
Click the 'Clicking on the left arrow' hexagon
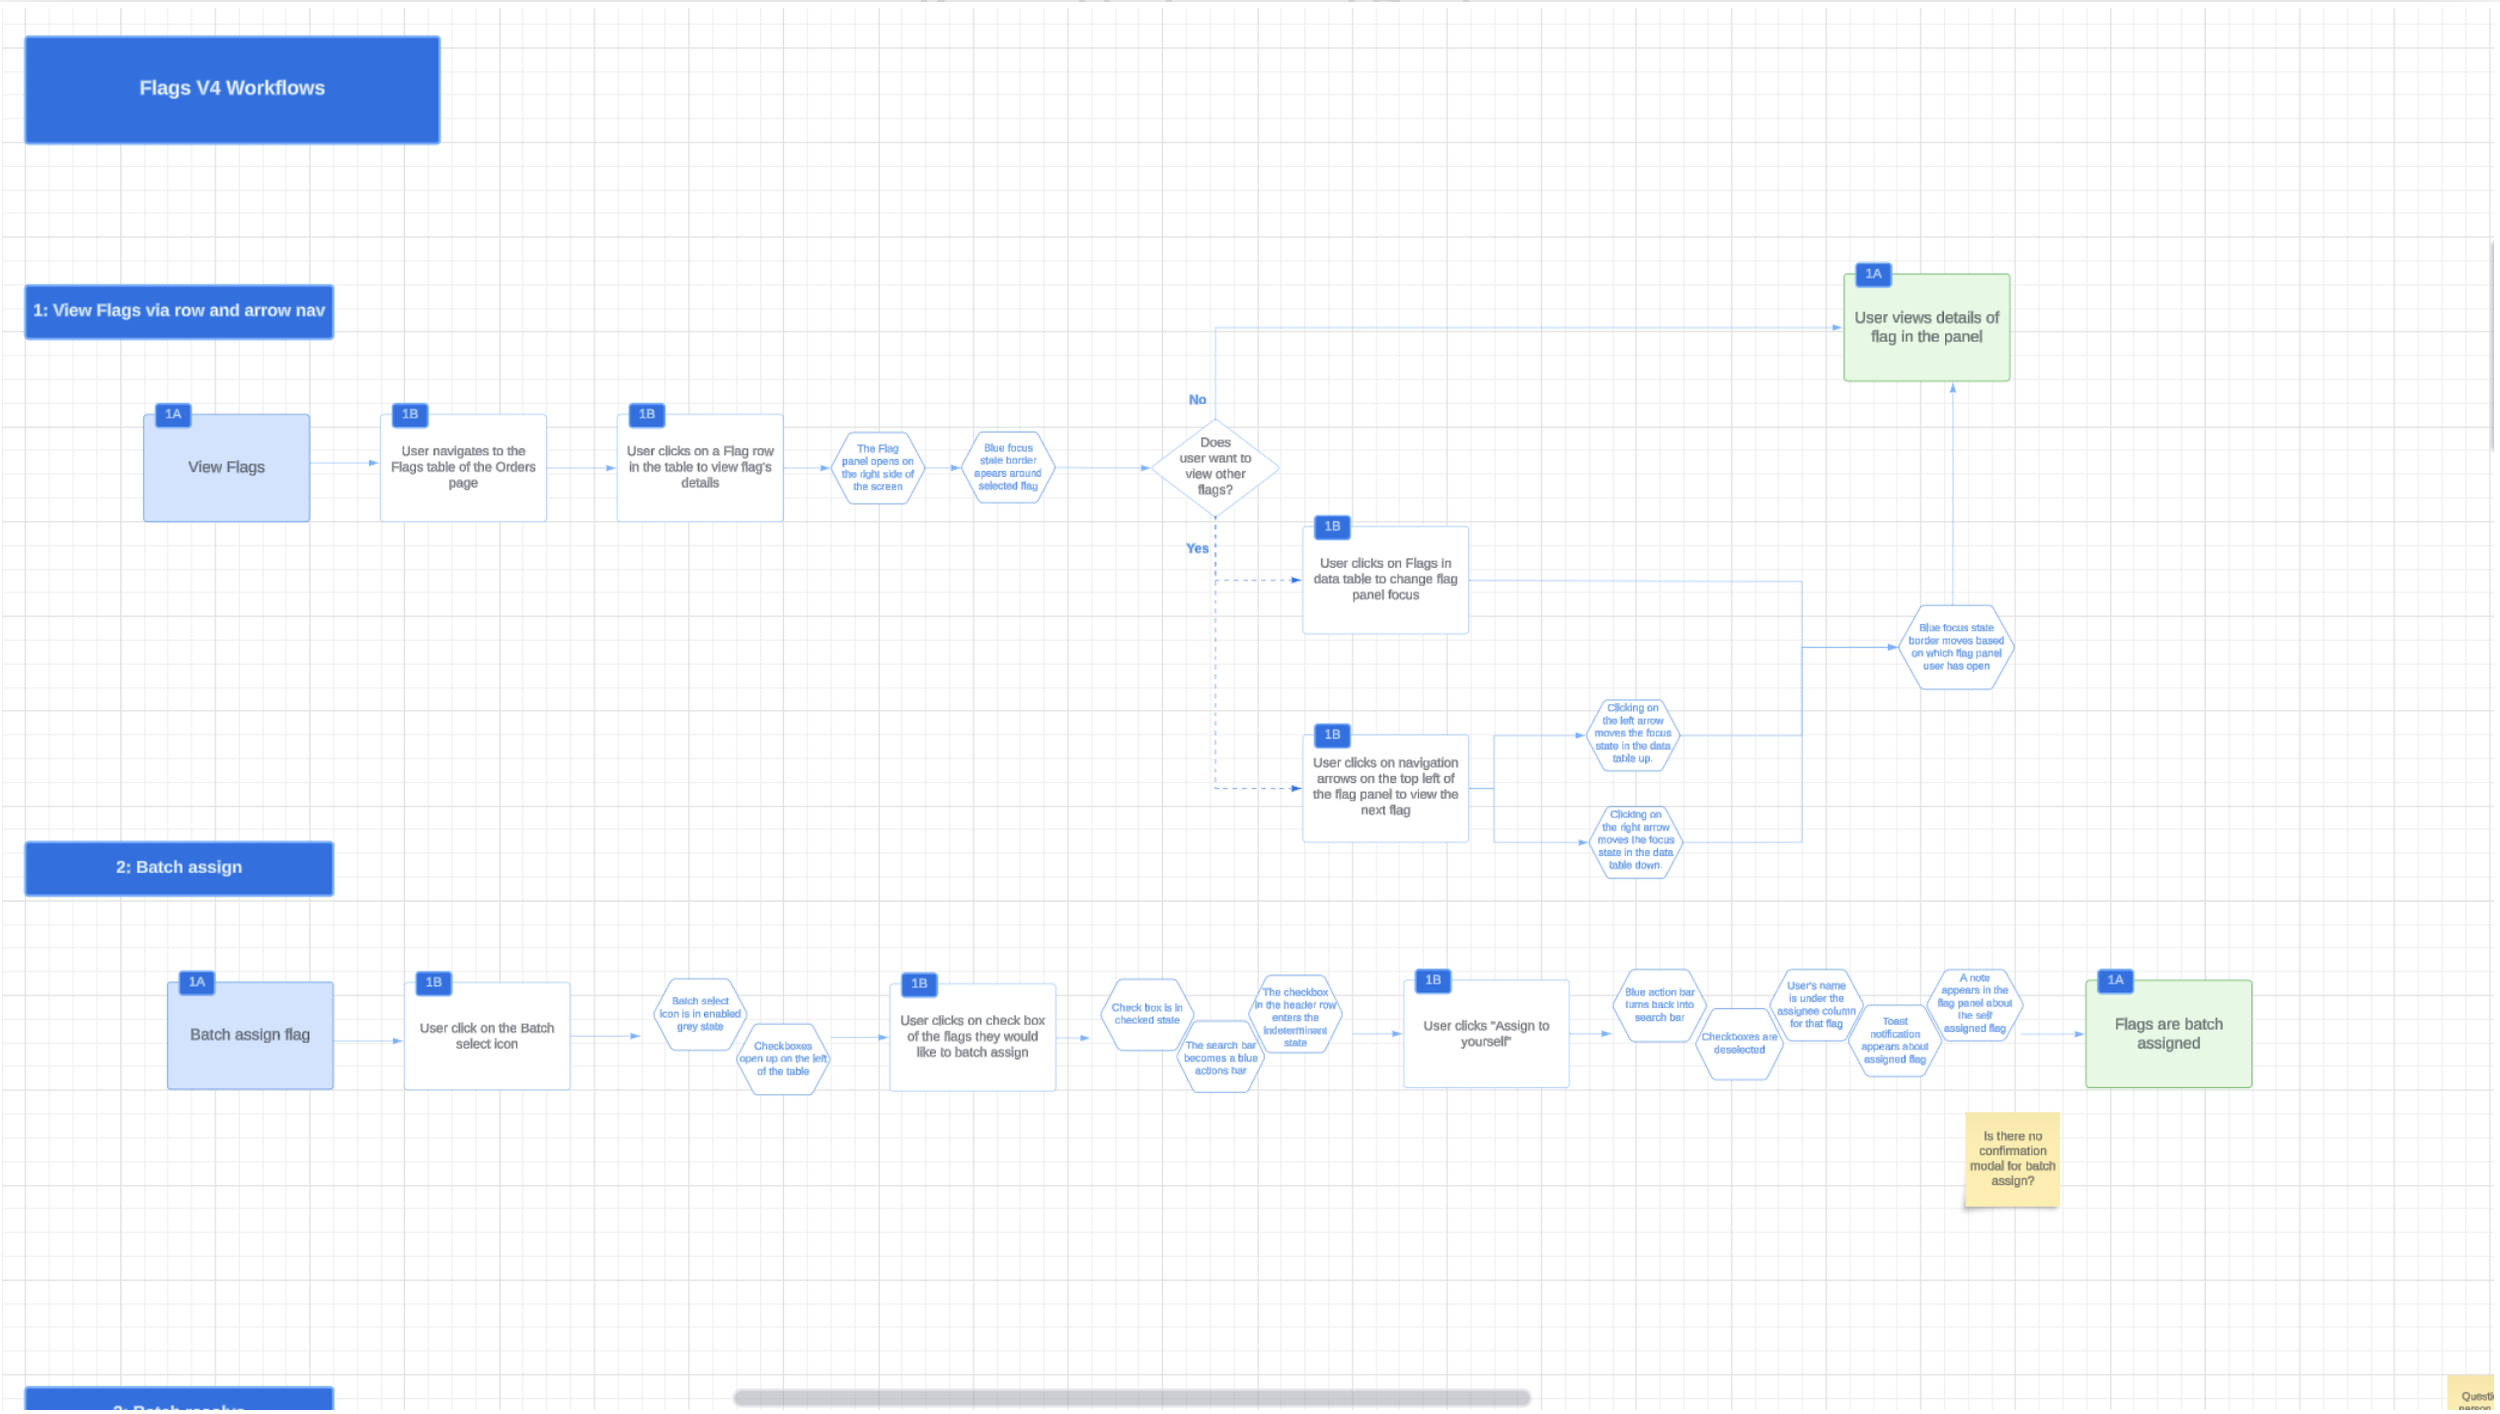click(x=1632, y=735)
